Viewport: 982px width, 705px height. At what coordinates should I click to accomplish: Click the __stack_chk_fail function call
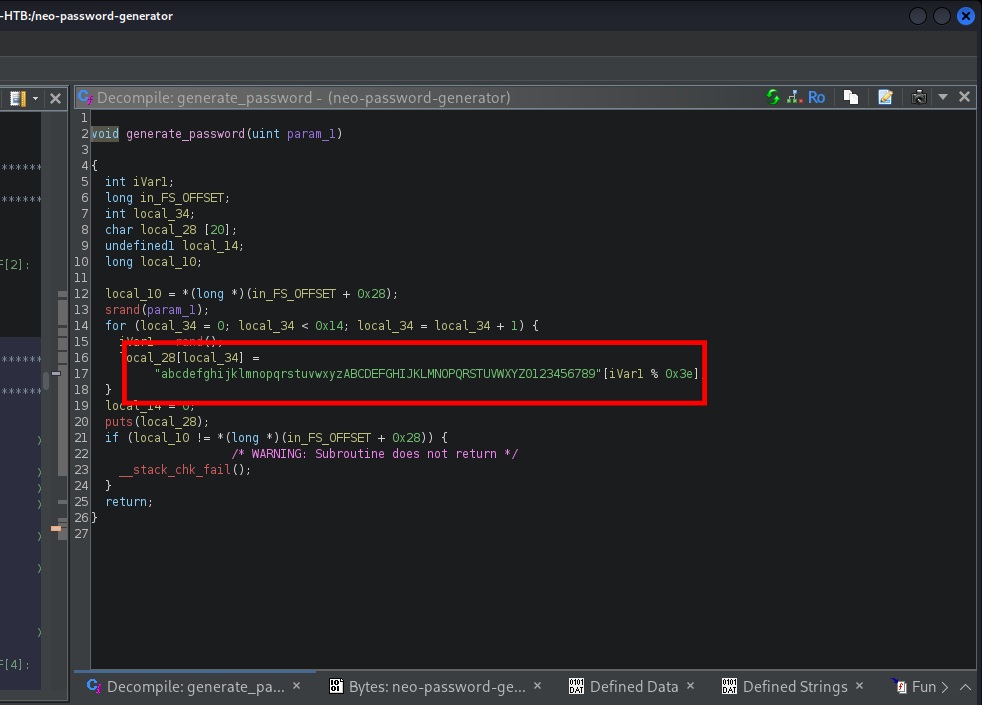[175, 470]
